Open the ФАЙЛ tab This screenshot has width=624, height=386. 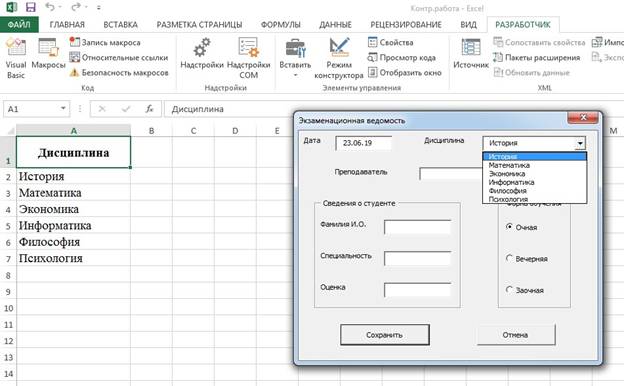point(19,25)
